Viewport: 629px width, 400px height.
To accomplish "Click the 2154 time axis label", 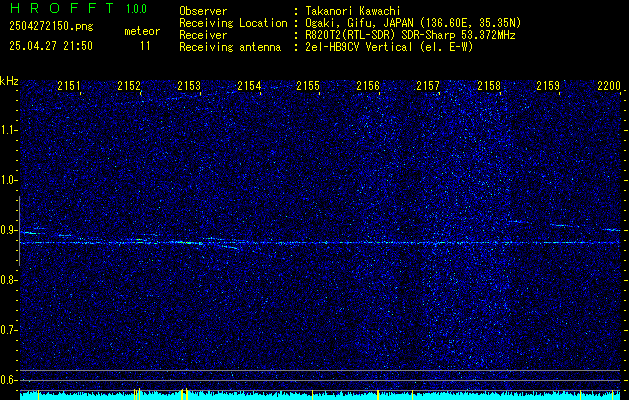I will point(249,85).
